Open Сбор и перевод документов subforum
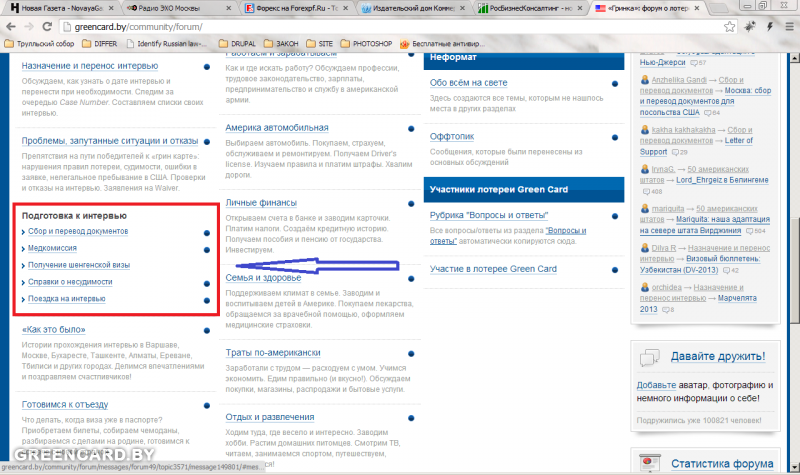 click(78, 231)
